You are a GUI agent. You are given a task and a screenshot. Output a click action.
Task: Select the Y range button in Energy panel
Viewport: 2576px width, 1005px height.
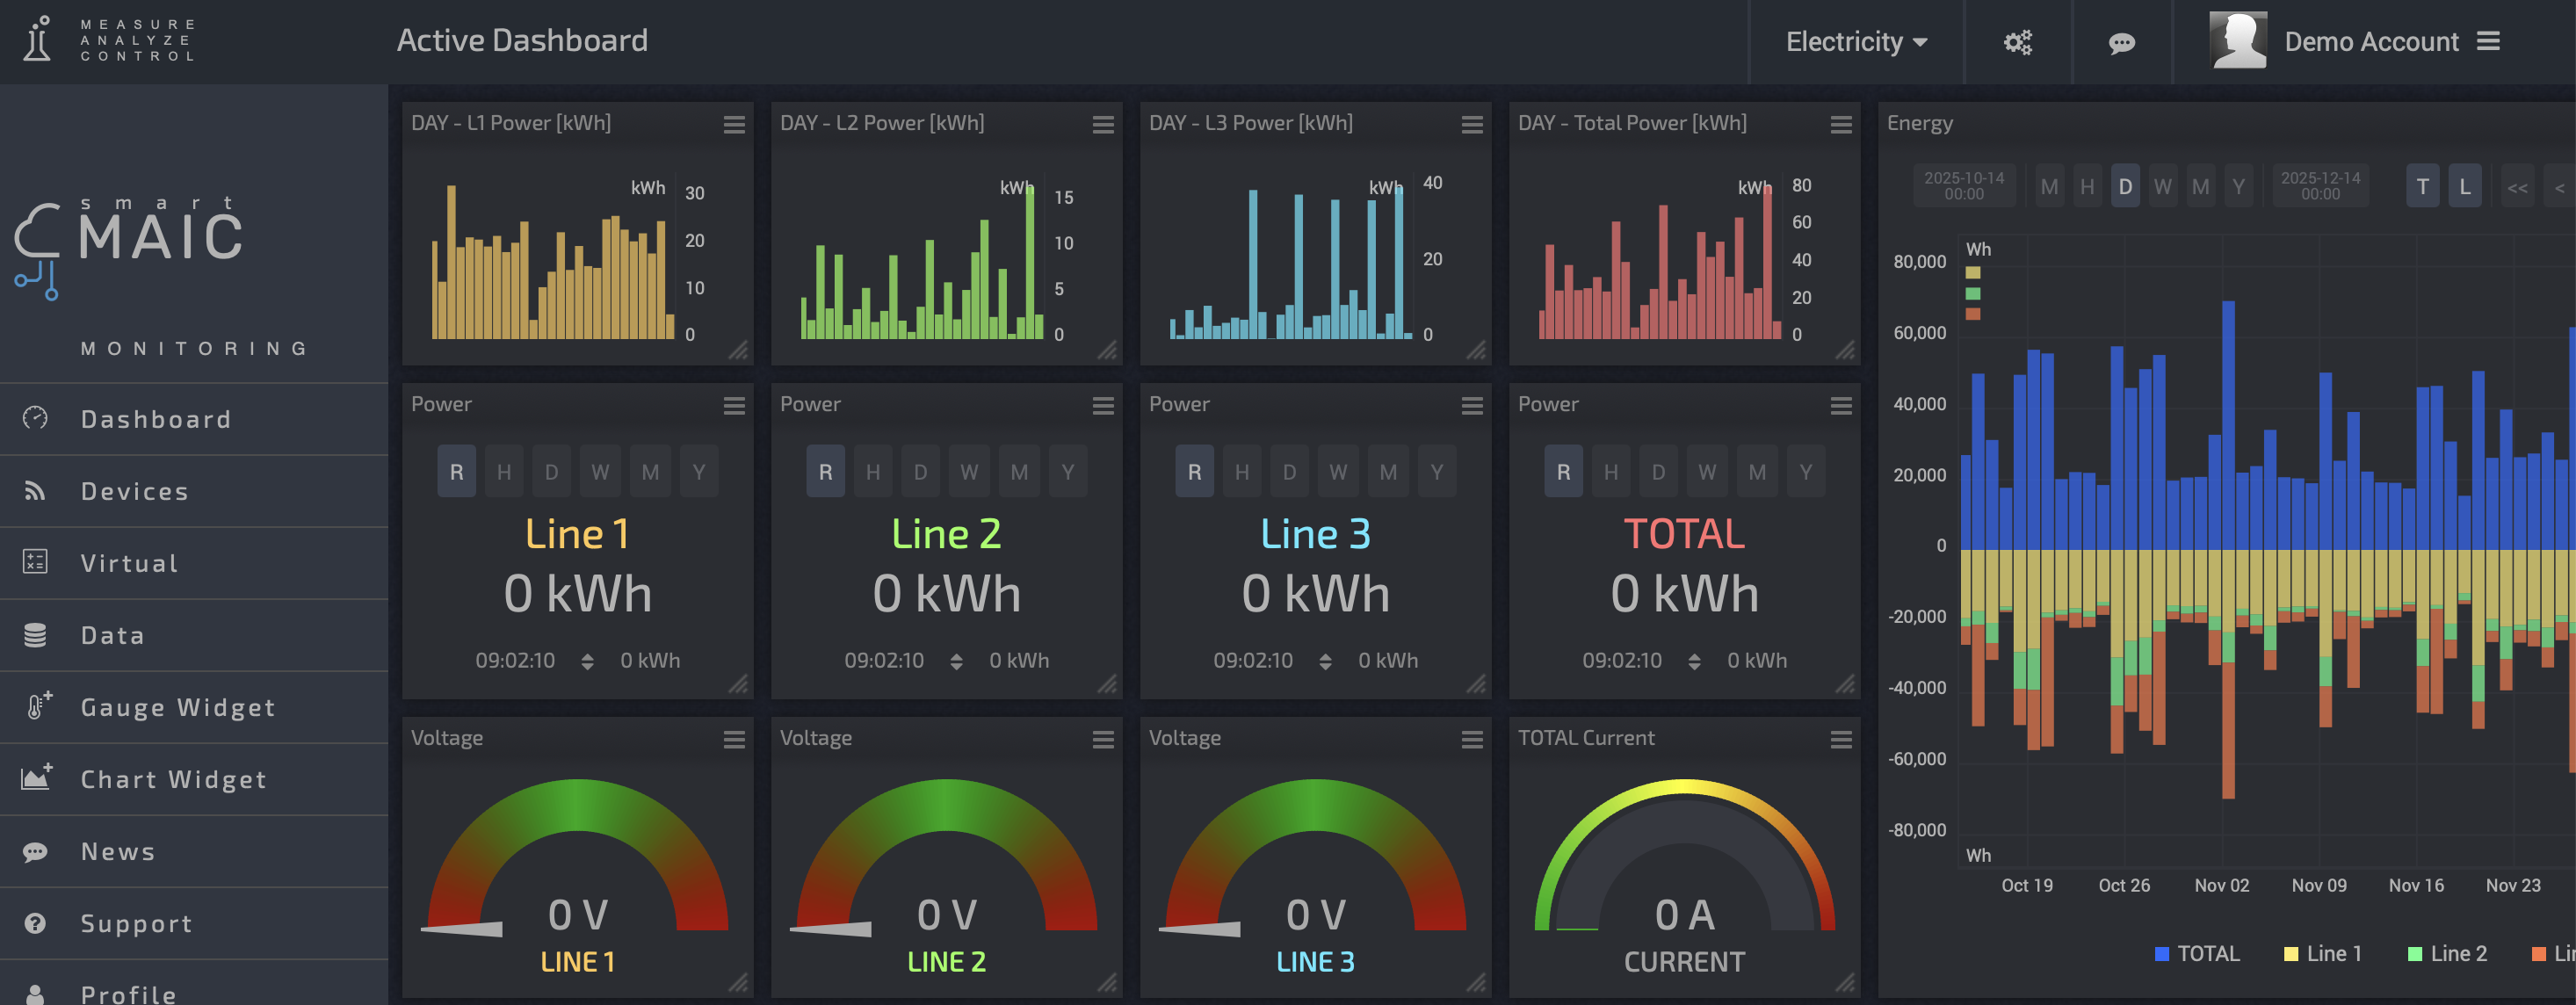click(2238, 187)
